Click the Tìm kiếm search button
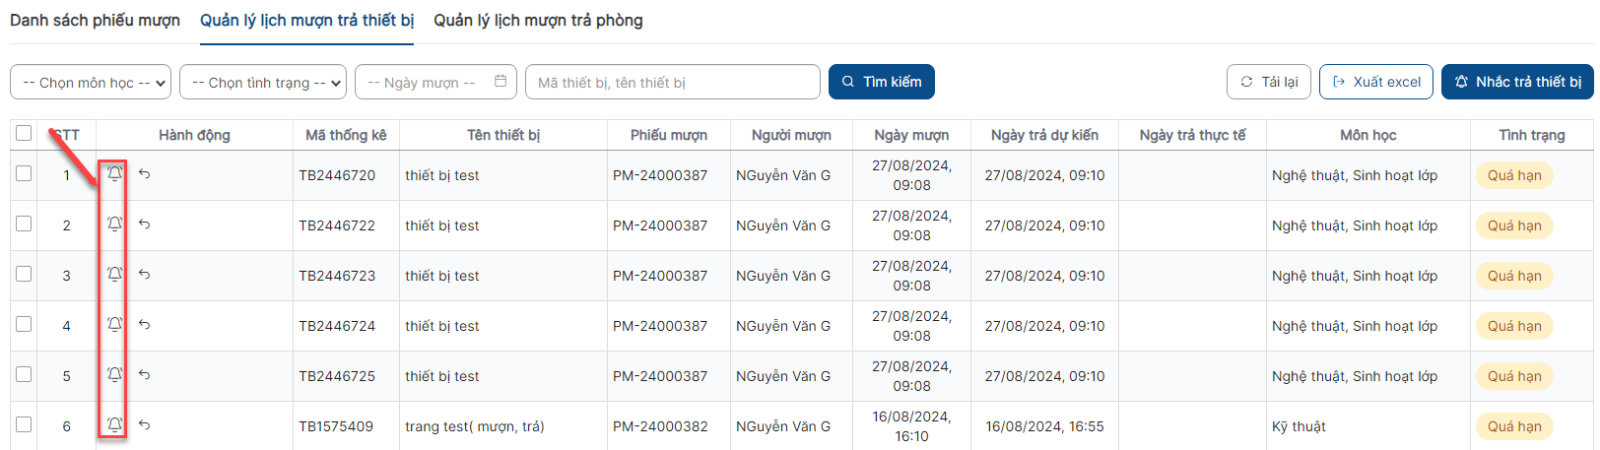This screenshot has width=1600, height=450. click(881, 82)
